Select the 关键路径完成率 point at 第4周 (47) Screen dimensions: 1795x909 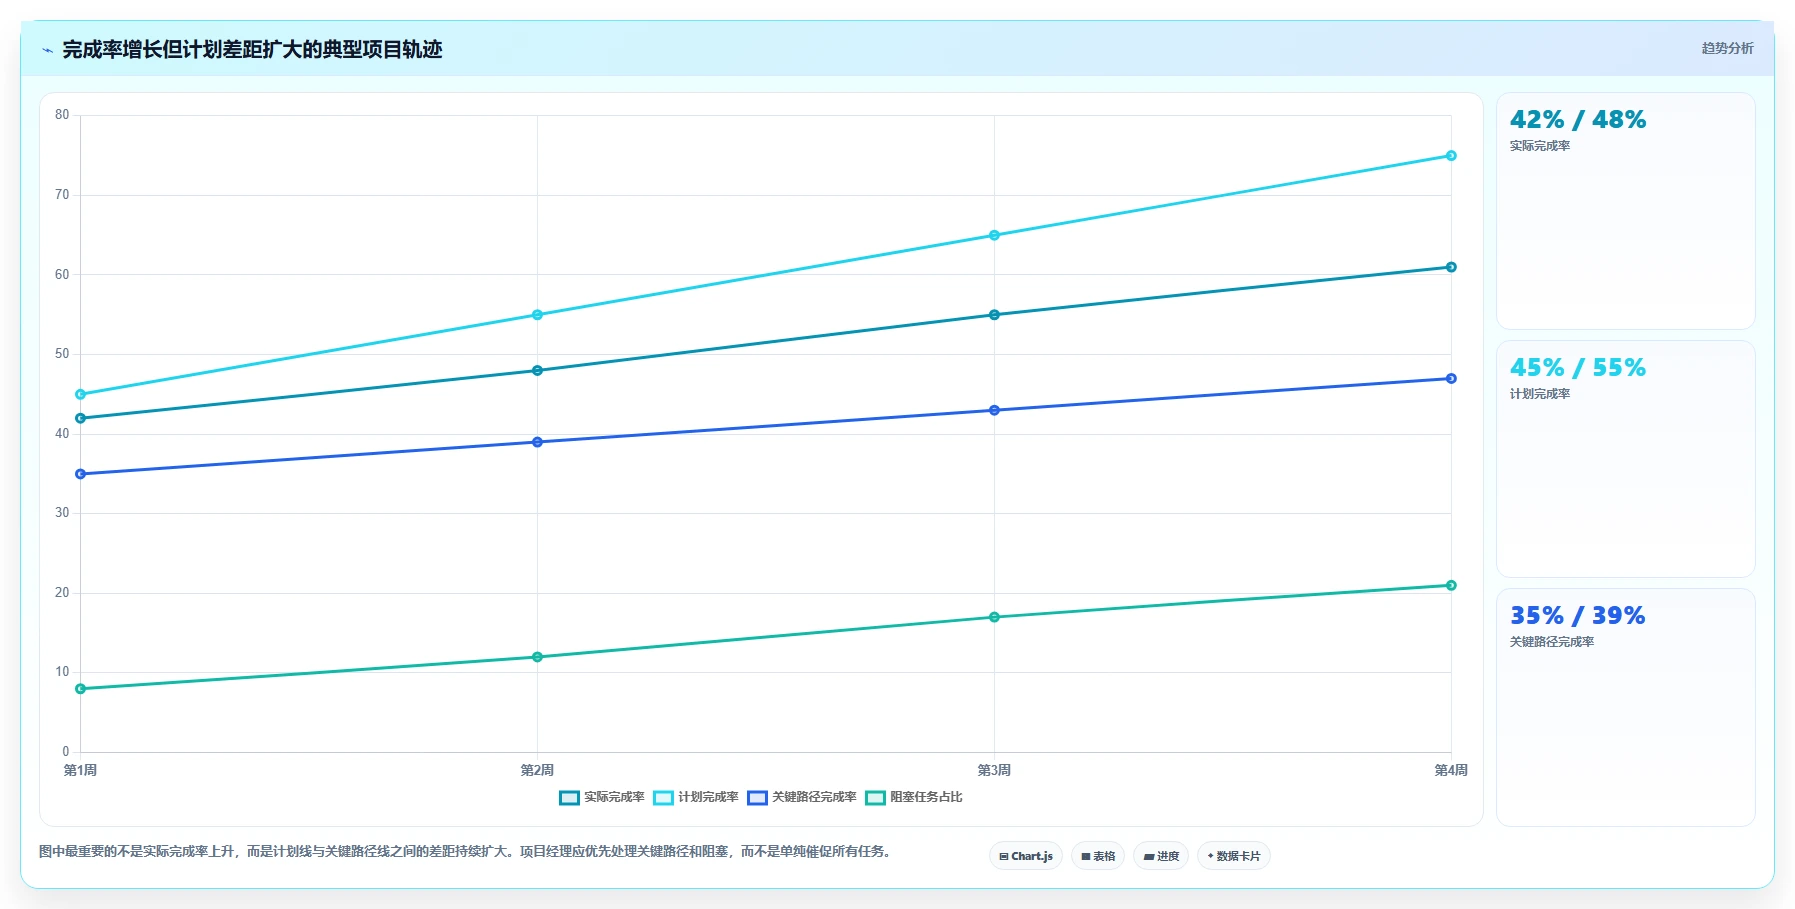point(1451,378)
